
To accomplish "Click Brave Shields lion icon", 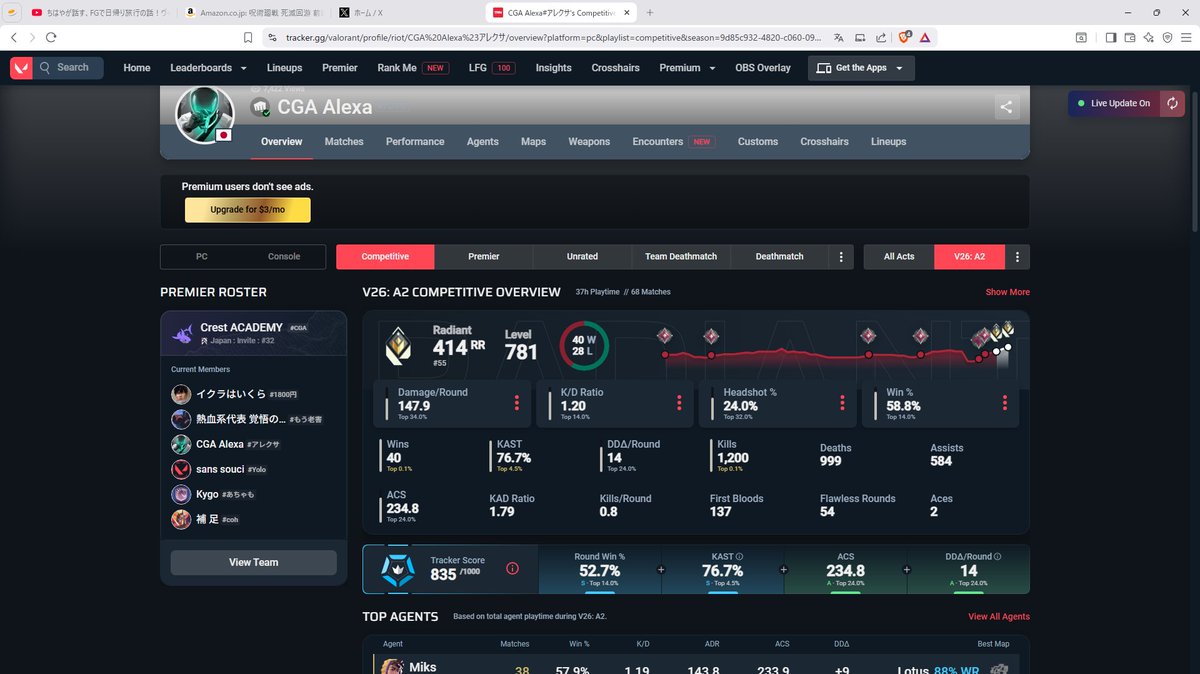I will point(904,37).
